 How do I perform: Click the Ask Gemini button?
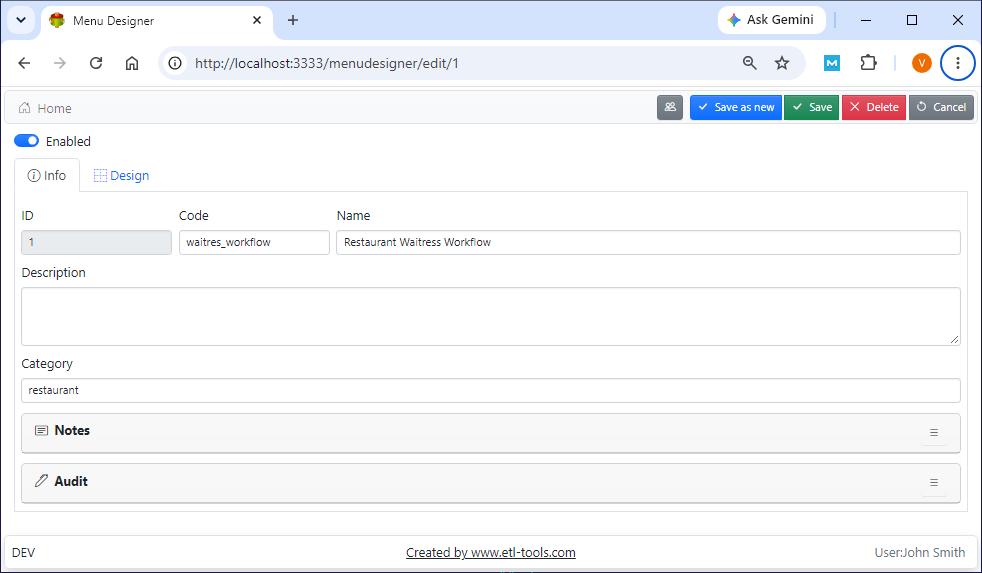pyautogui.click(x=772, y=20)
